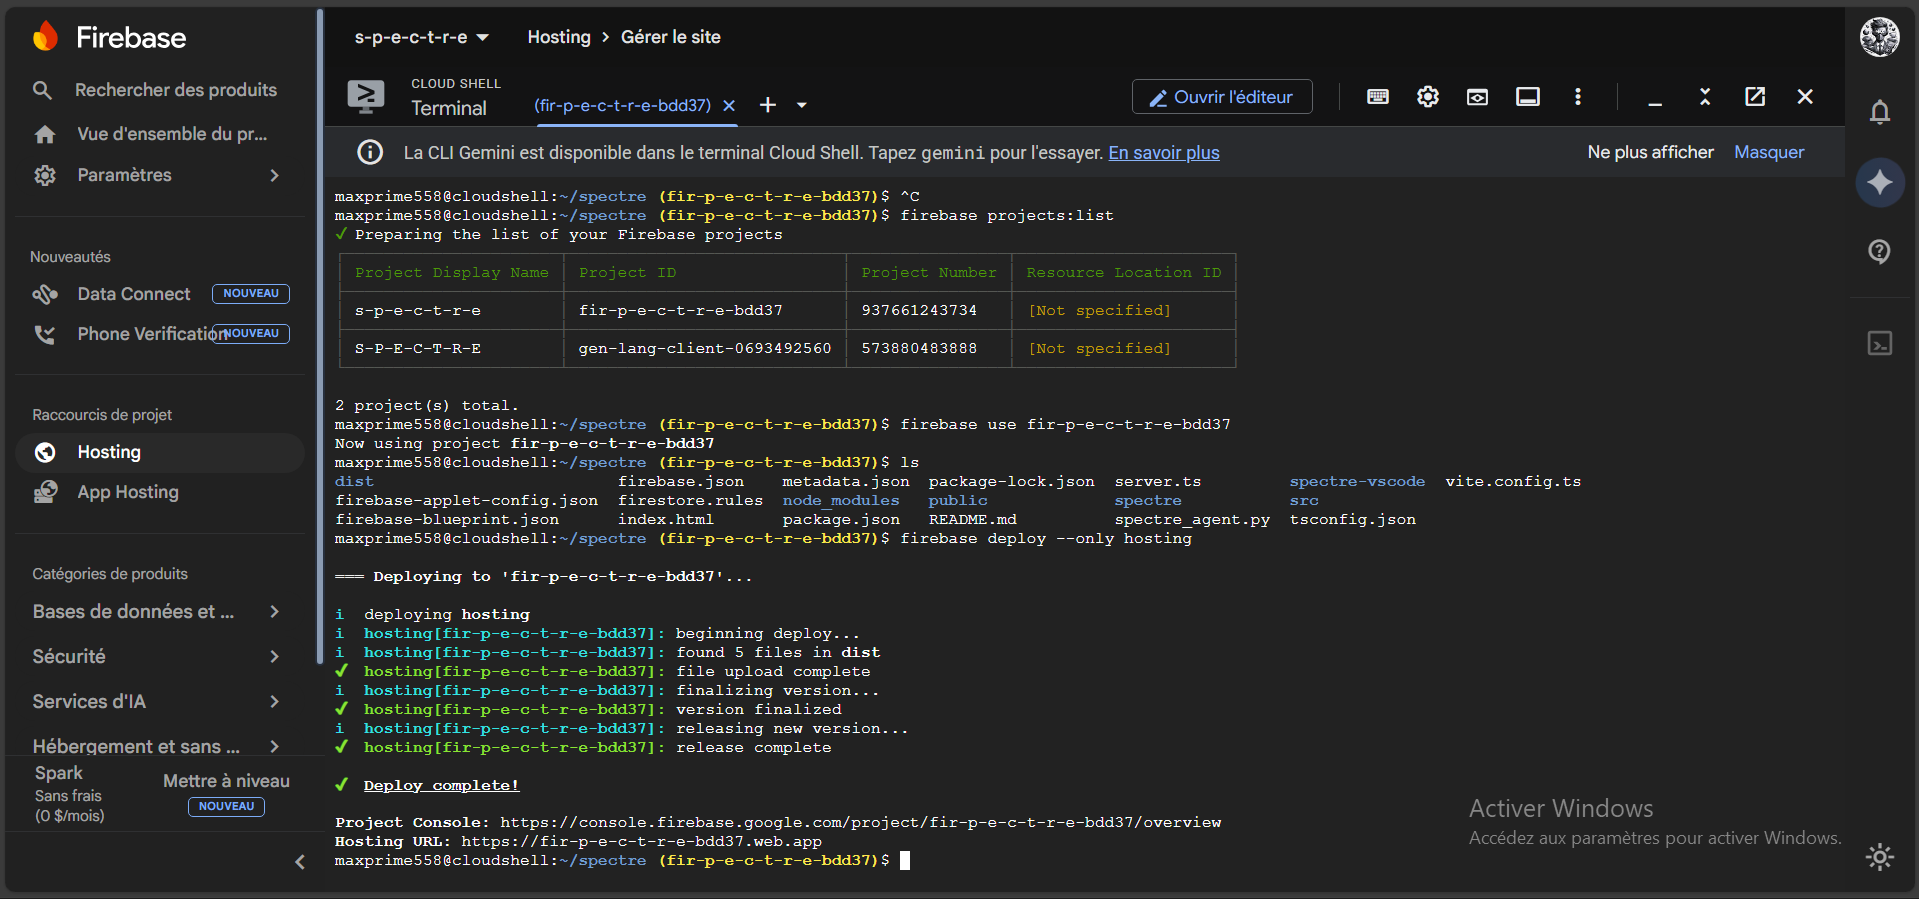Screen dimensions: 1919x899
Task: Click the on-screen keyboard toggle icon
Action: click(1377, 97)
